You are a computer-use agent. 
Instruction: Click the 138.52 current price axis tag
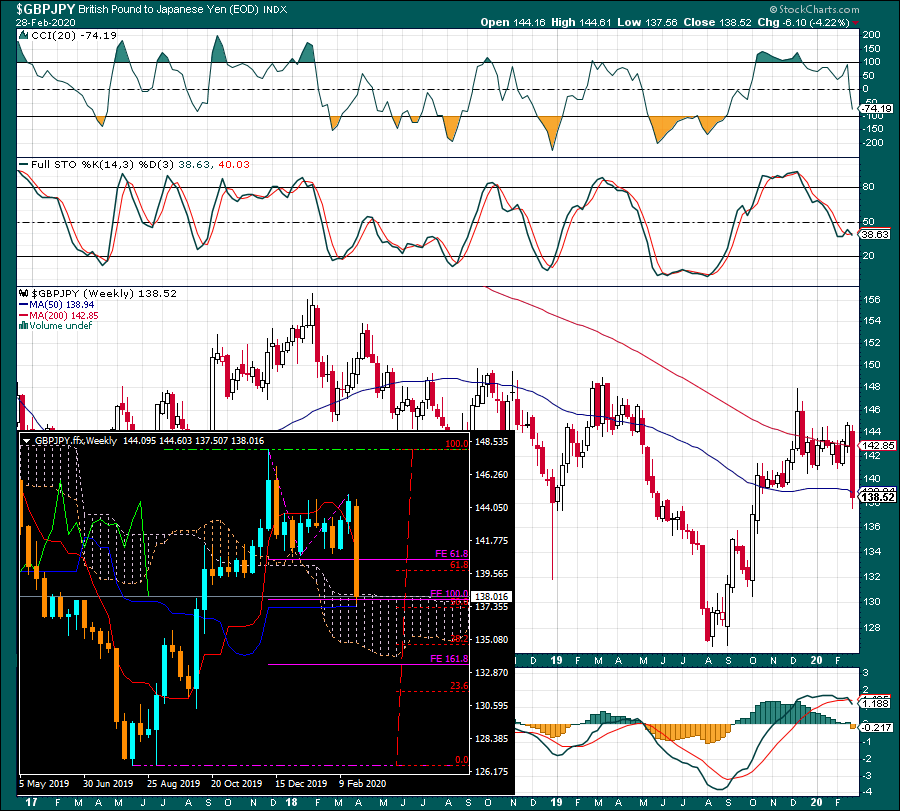[x=878, y=497]
